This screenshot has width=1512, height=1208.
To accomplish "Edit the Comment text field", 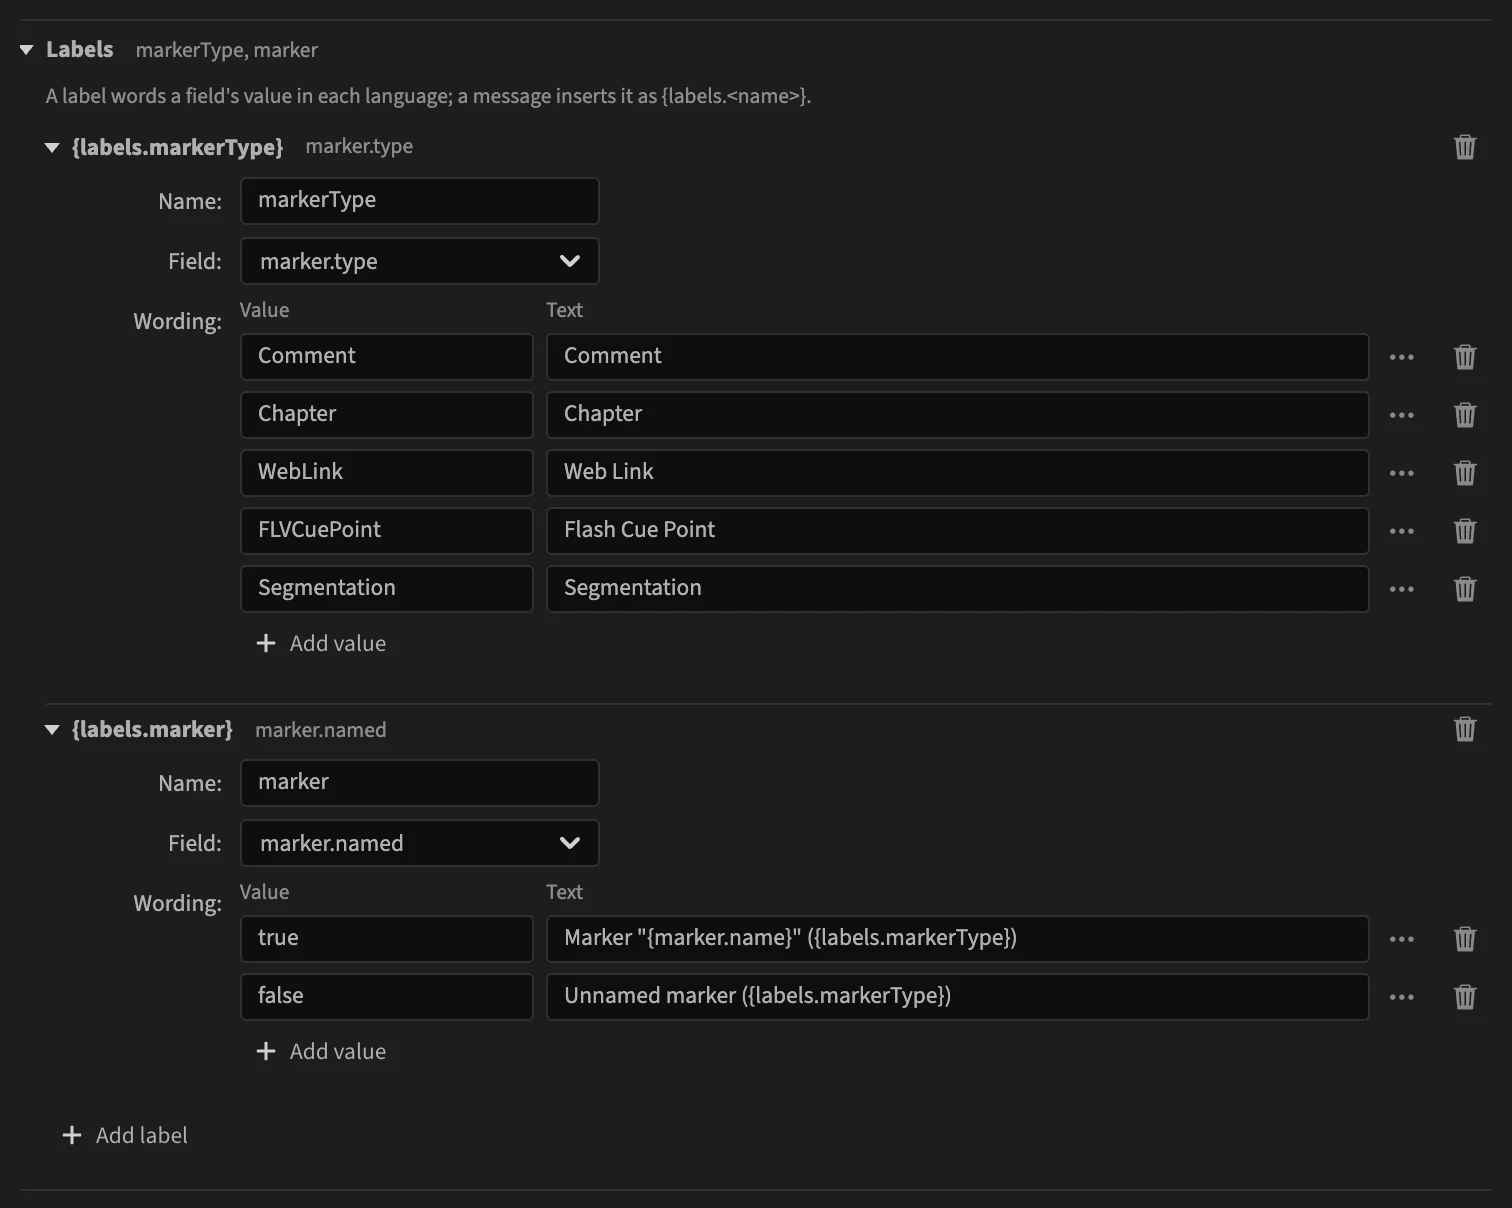I will click(958, 357).
